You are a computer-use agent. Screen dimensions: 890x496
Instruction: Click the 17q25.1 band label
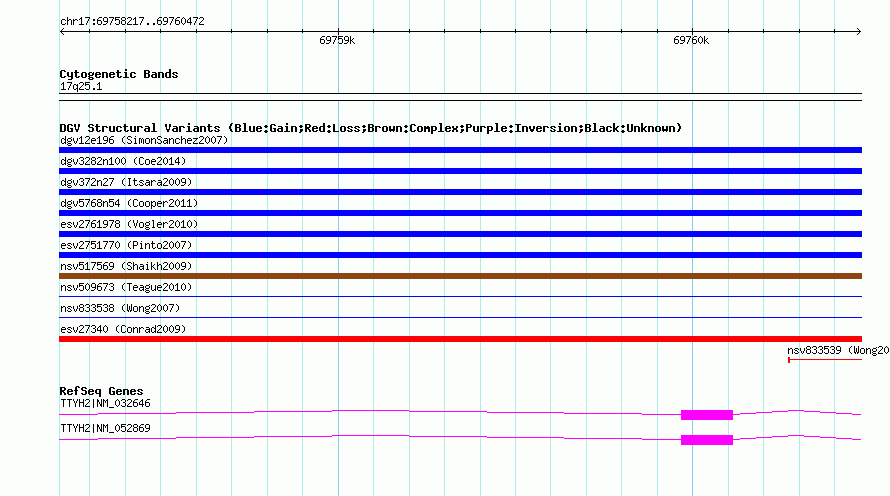[81, 86]
